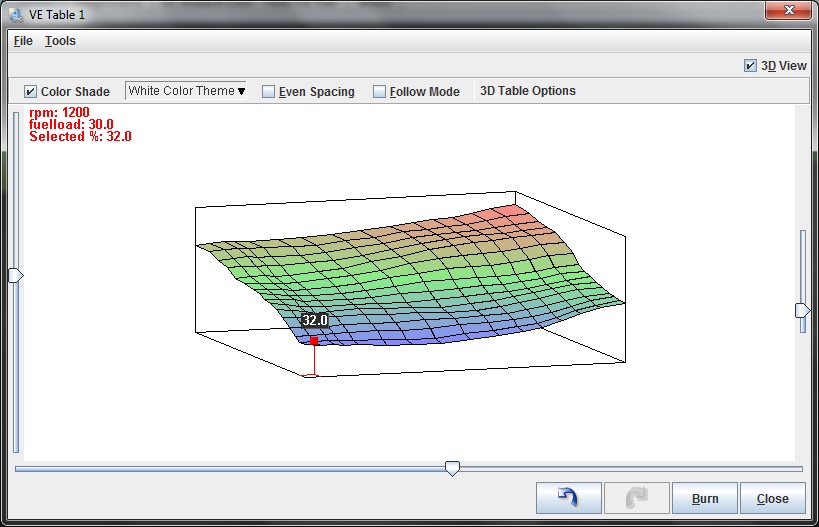
Task: Open the File menu
Action: [x=23, y=41]
